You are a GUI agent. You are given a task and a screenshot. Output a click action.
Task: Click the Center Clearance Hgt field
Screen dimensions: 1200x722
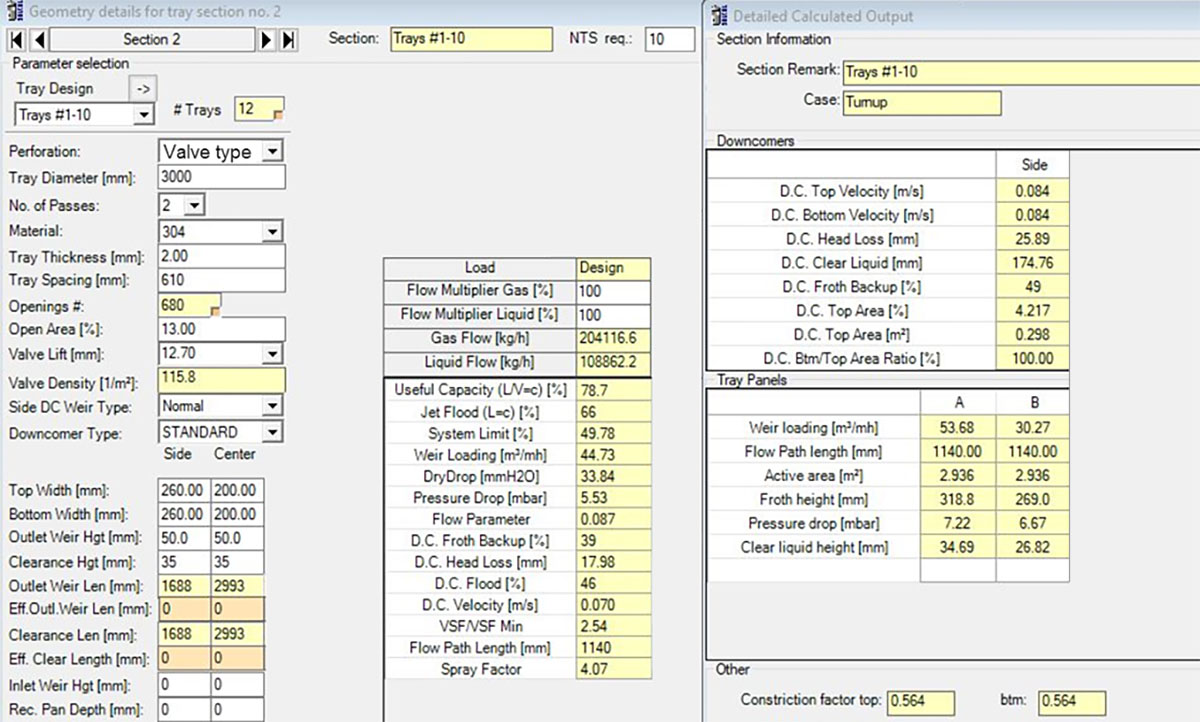click(237, 562)
